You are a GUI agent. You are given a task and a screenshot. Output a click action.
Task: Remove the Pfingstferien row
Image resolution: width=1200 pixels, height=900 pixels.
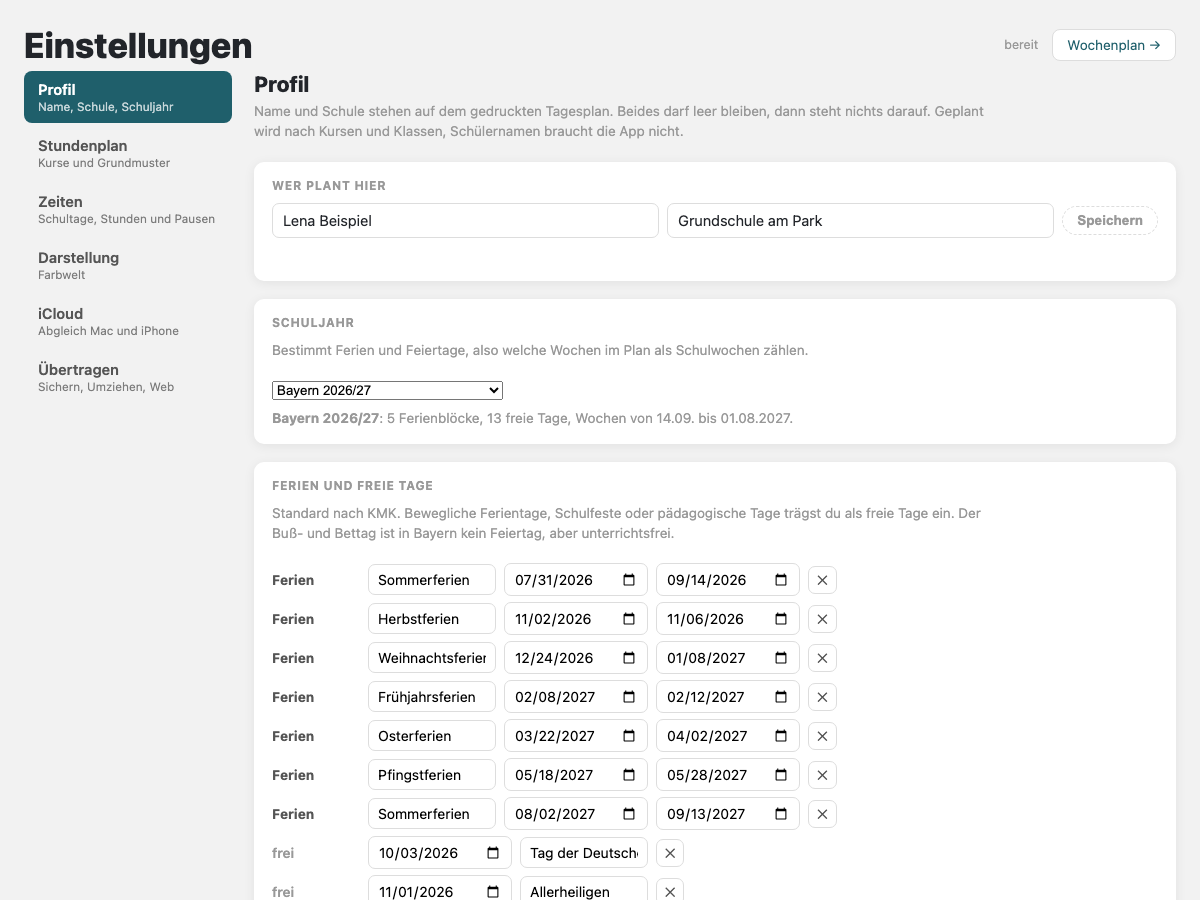tap(822, 775)
